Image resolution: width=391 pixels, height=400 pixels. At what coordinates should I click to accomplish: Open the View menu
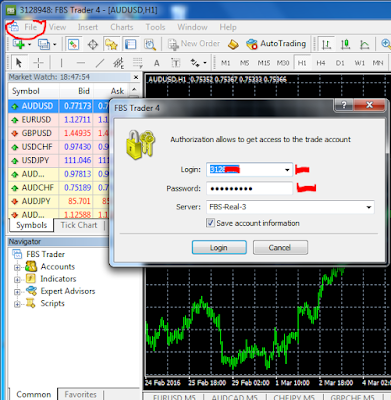pyautogui.click(x=57, y=27)
